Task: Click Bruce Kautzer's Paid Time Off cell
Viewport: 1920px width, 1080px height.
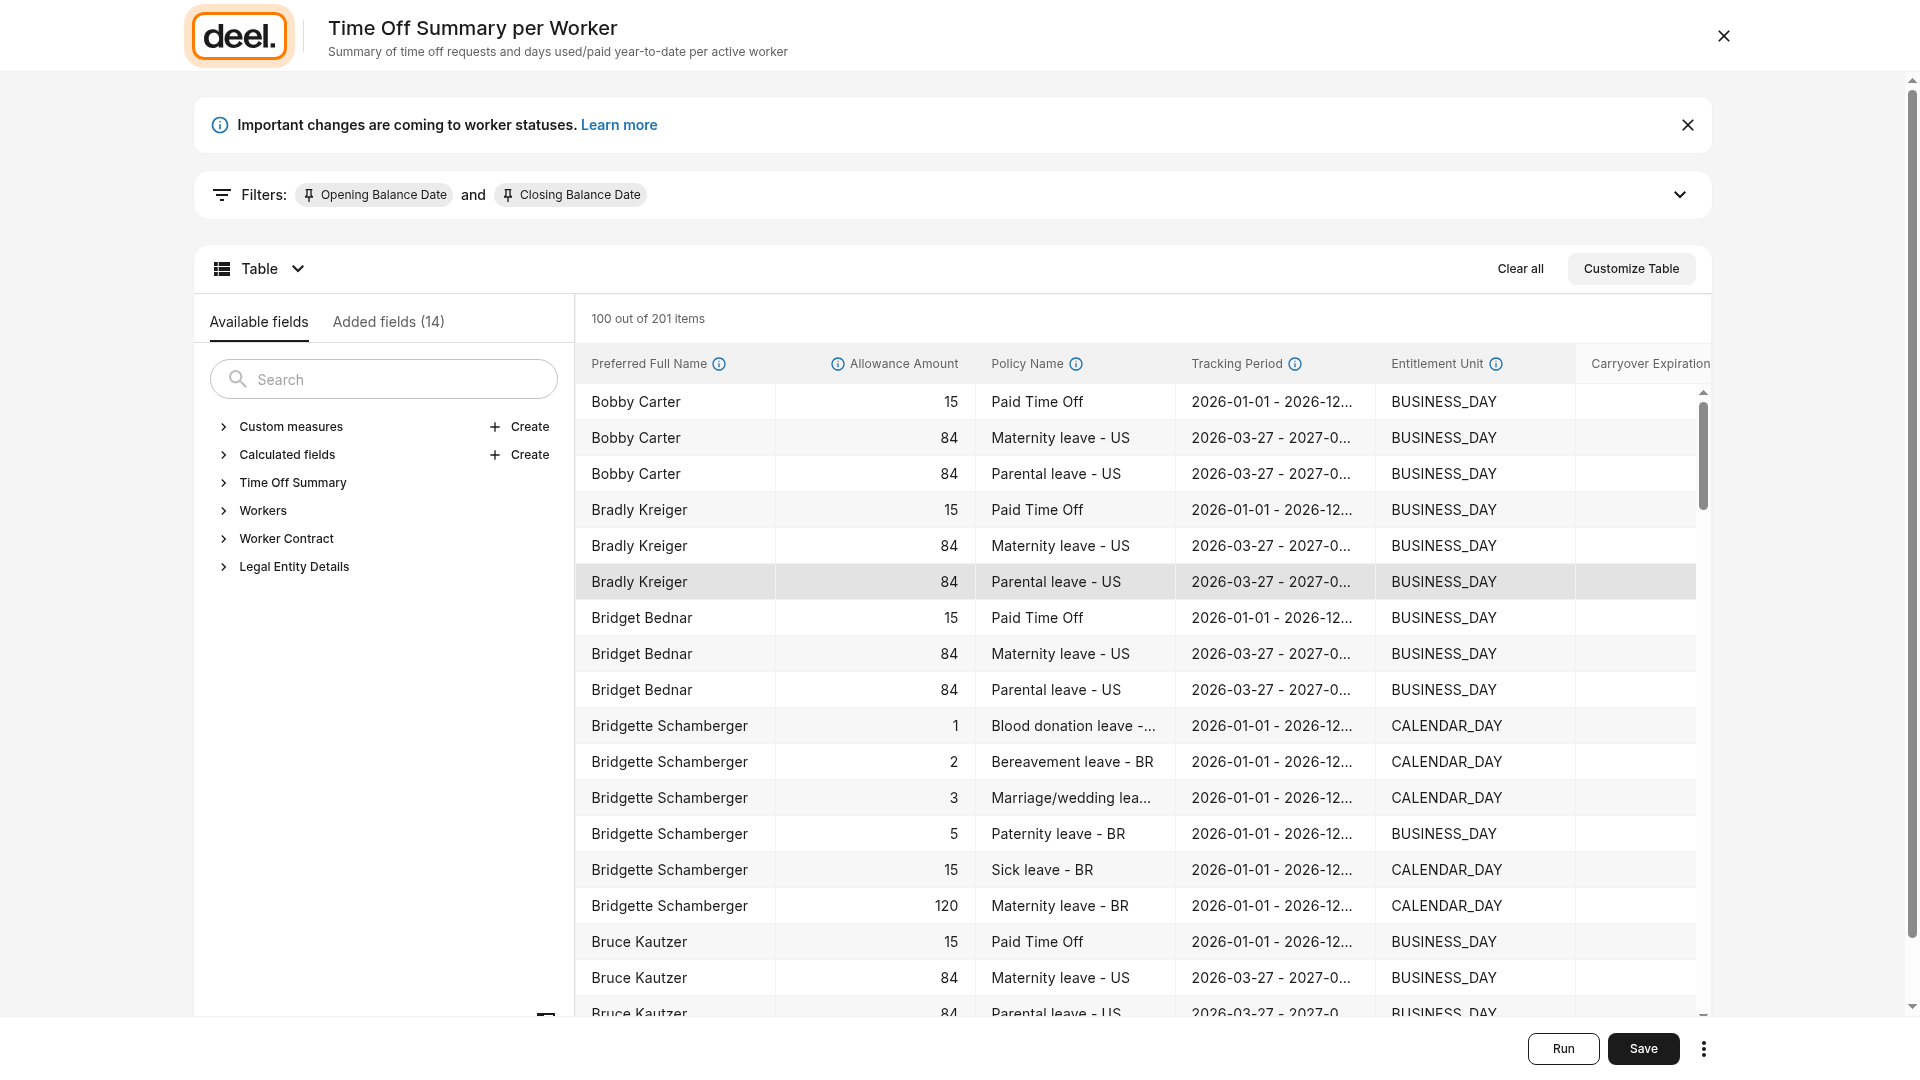Action: point(1075,942)
